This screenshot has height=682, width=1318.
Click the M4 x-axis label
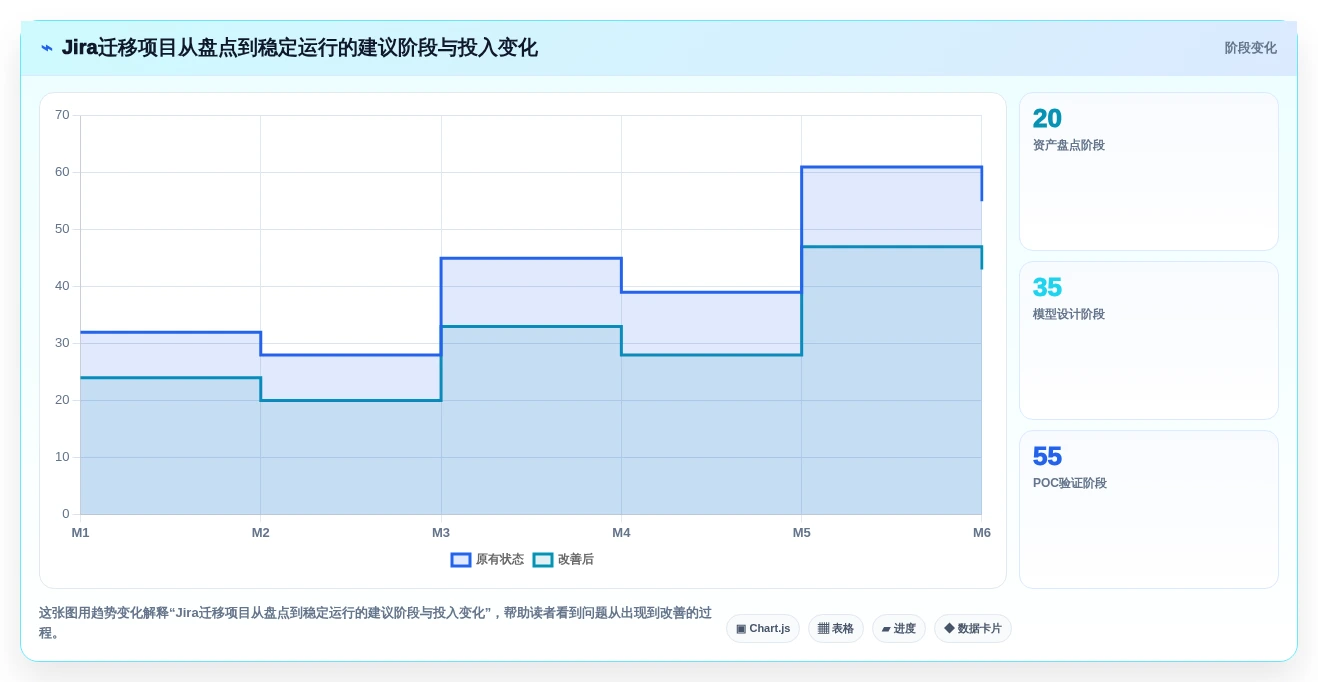click(x=621, y=533)
